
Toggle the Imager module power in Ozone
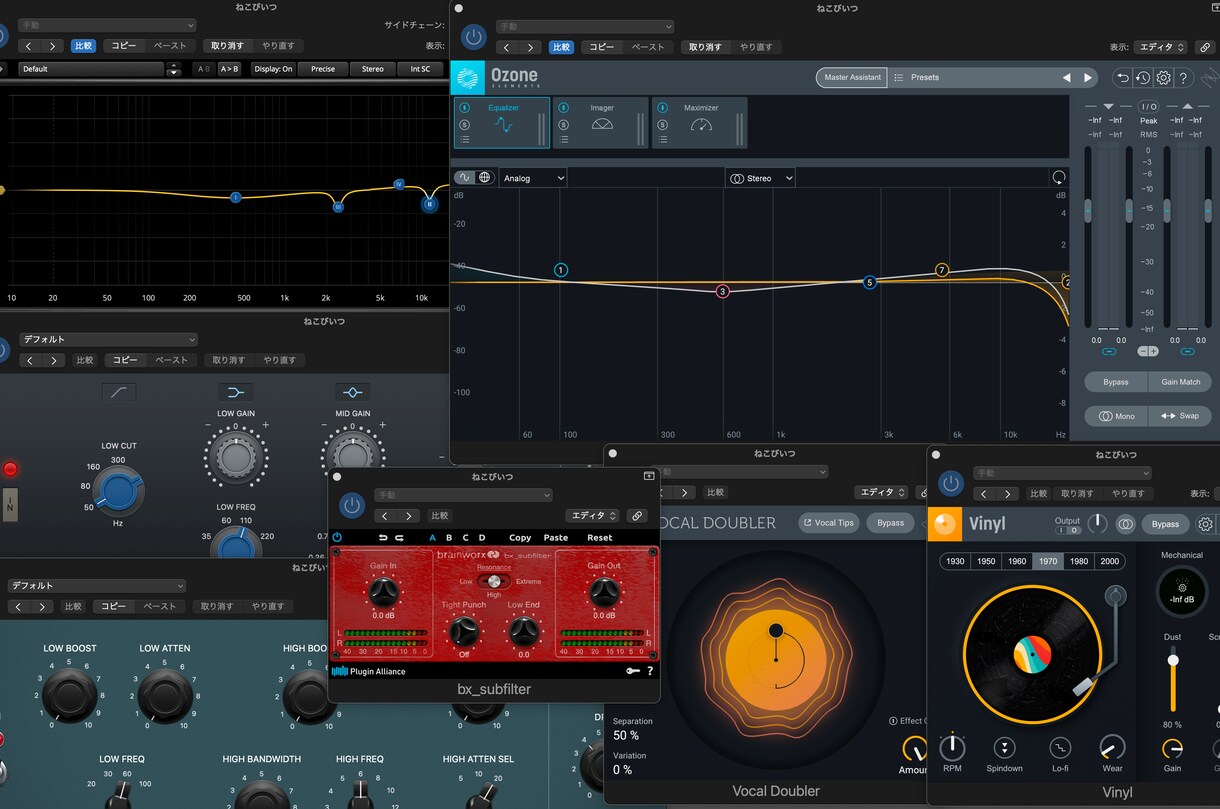[x=563, y=108]
